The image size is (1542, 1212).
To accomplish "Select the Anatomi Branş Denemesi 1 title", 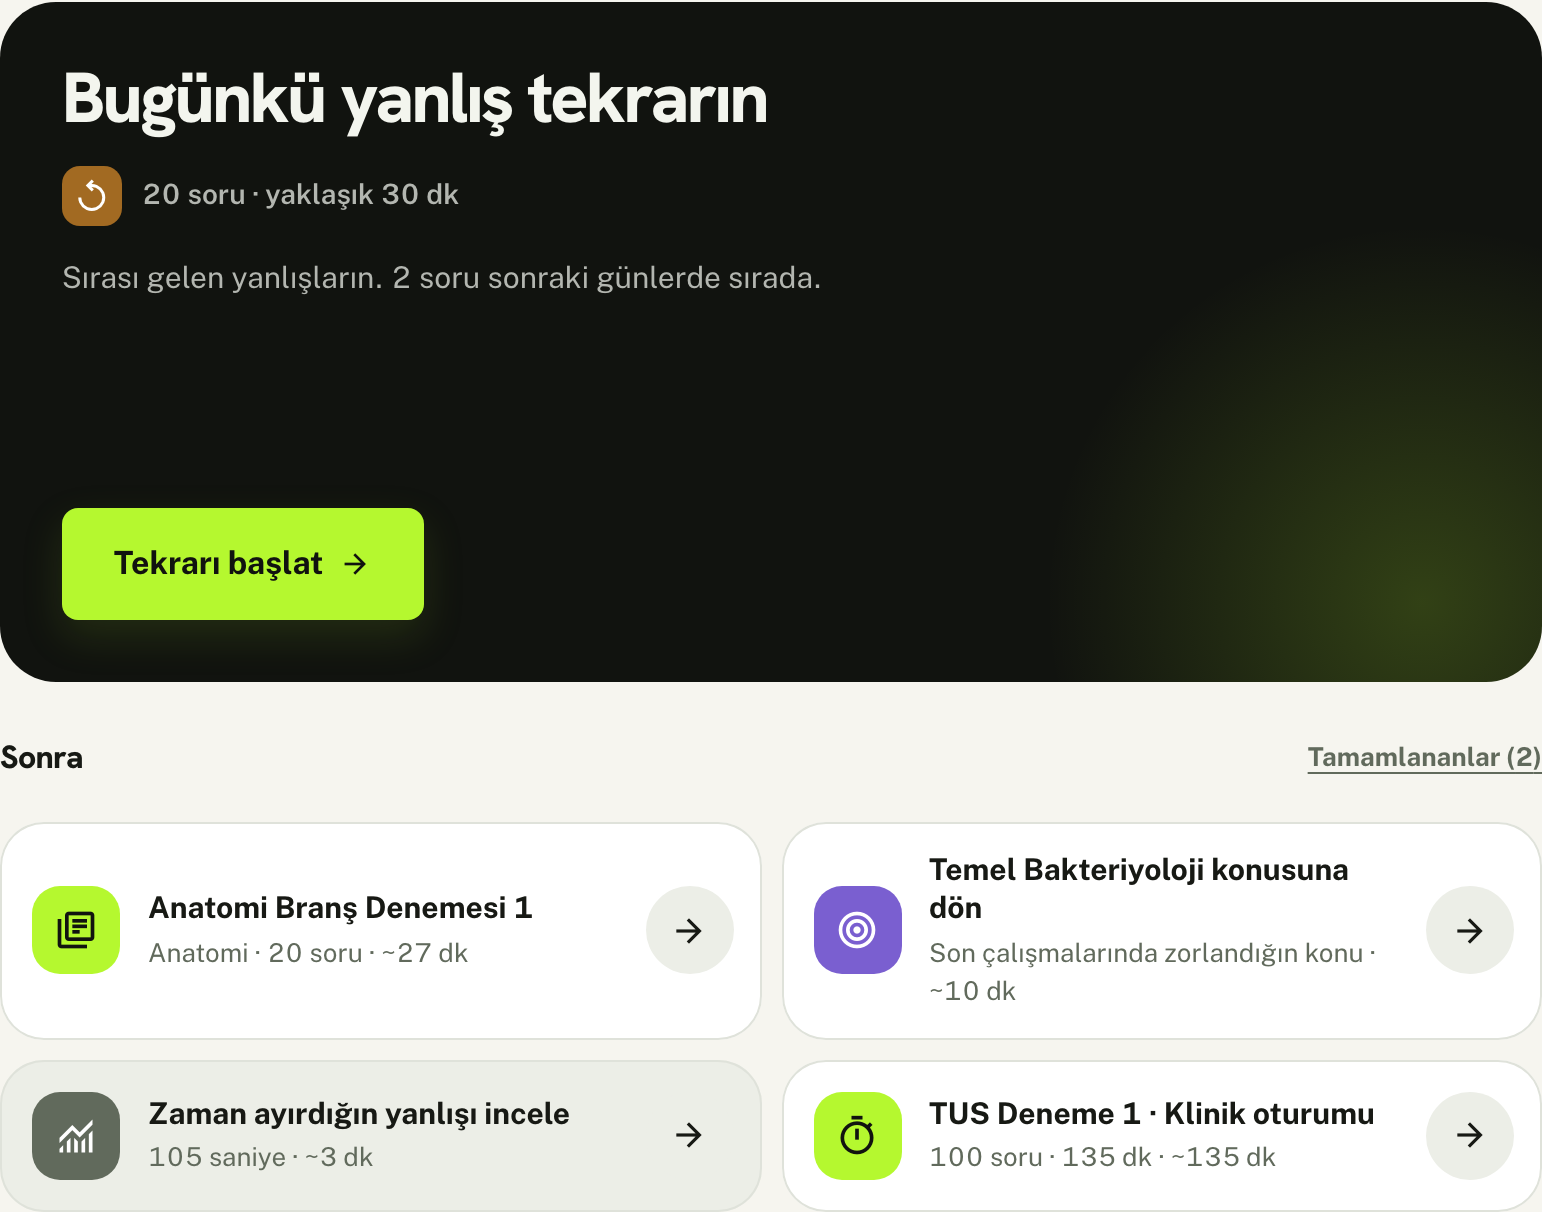I will pyautogui.click(x=341, y=908).
